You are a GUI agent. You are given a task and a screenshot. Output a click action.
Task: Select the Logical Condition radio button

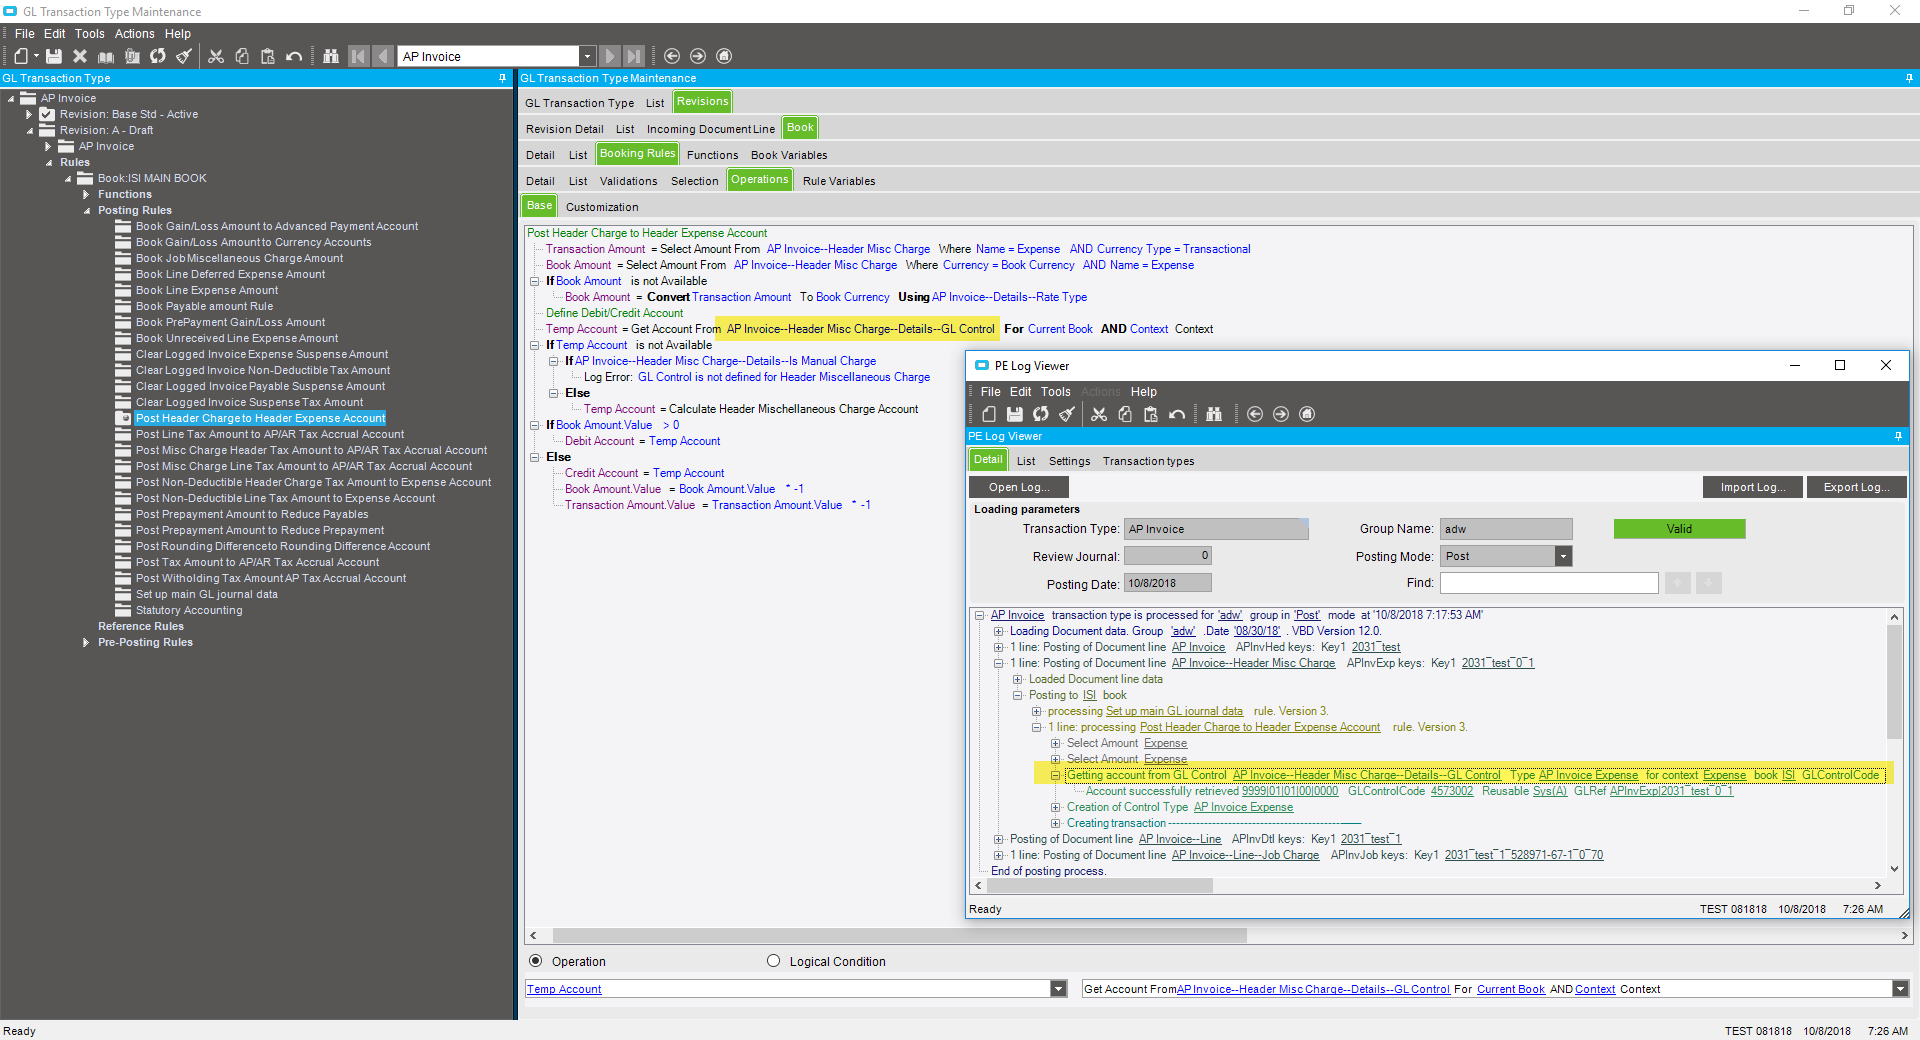tap(773, 961)
